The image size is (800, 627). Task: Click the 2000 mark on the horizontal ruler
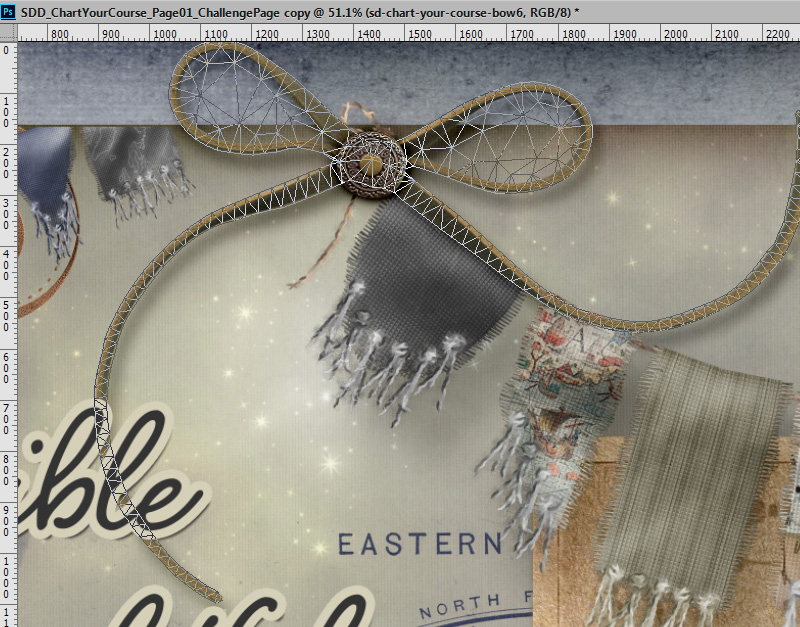(675, 34)
